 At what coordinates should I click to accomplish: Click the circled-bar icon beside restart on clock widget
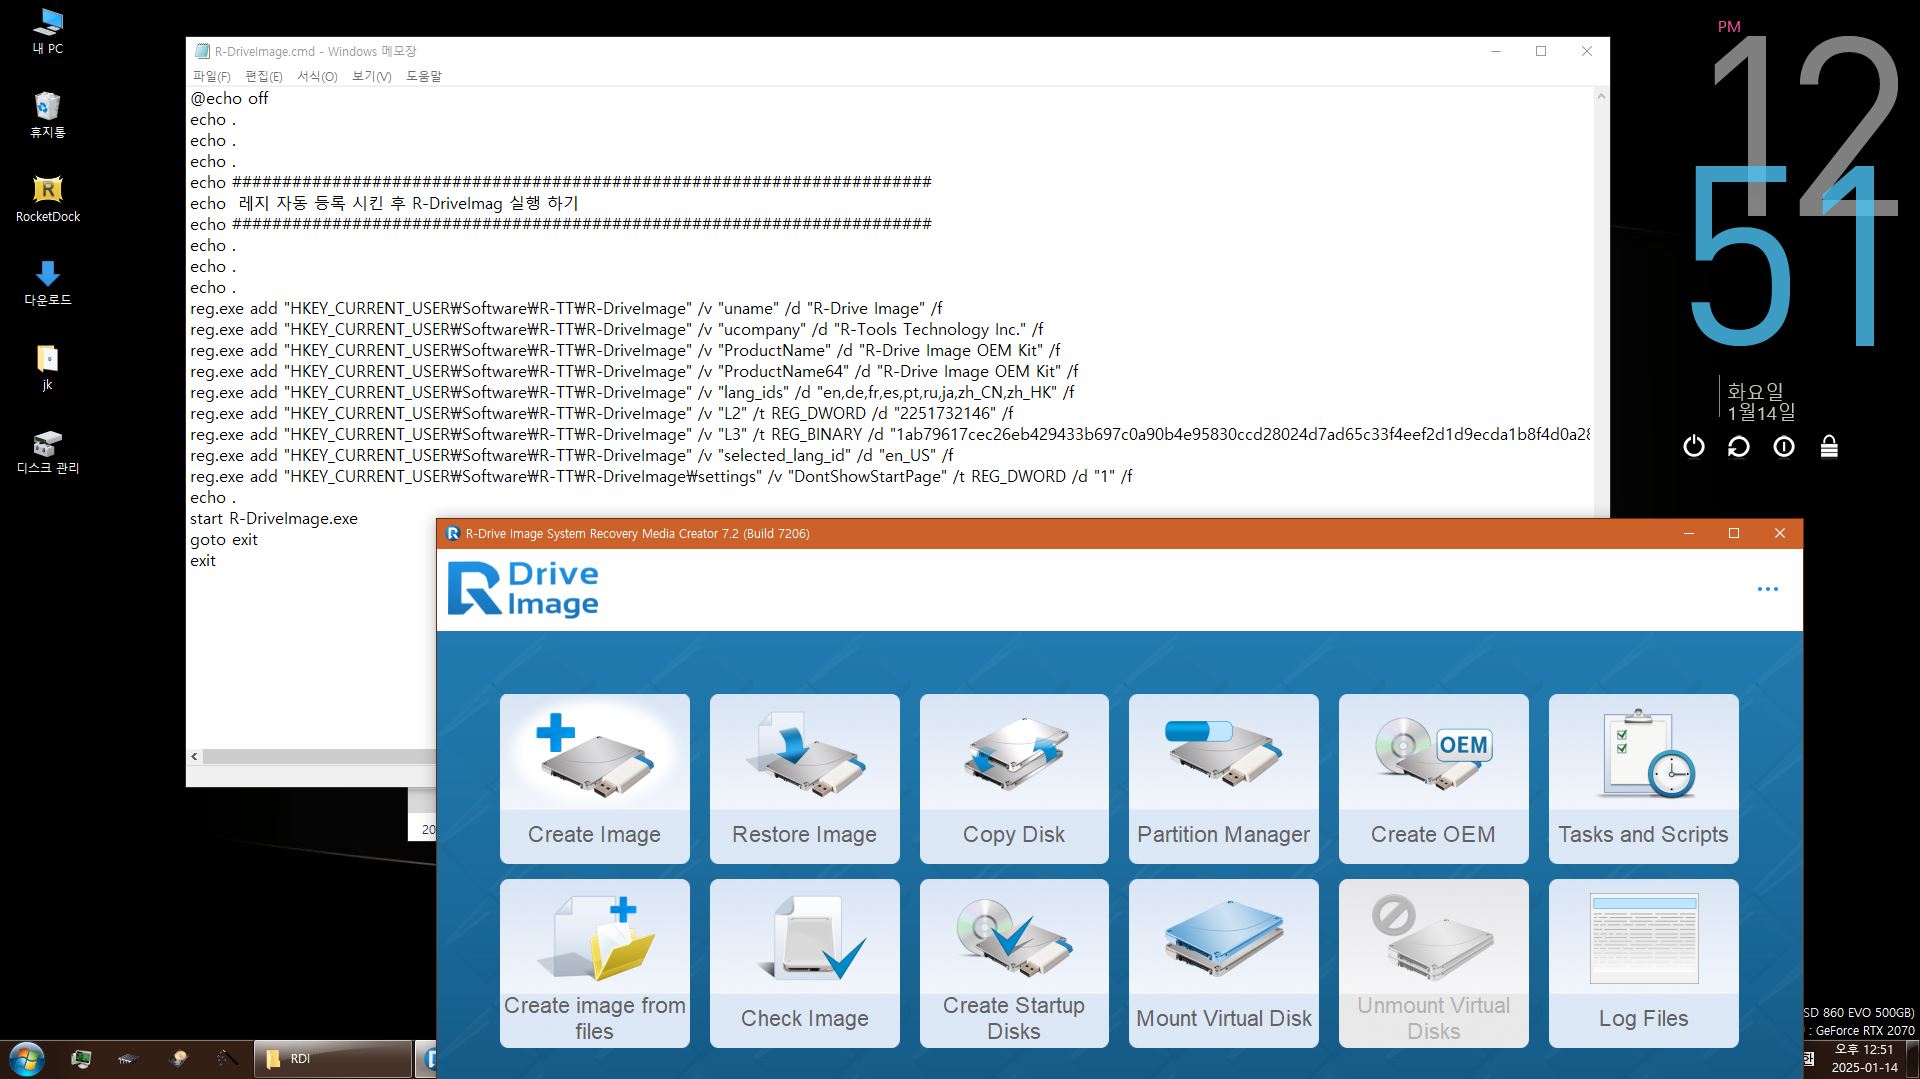[x=1783, y=446]
